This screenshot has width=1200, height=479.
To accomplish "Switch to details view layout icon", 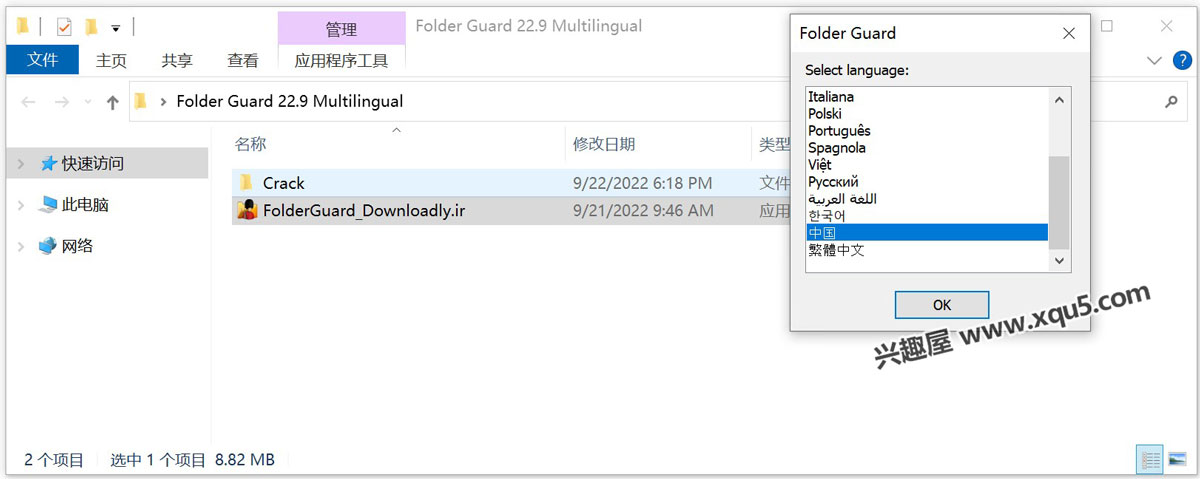I will (x=1150, y=460).
